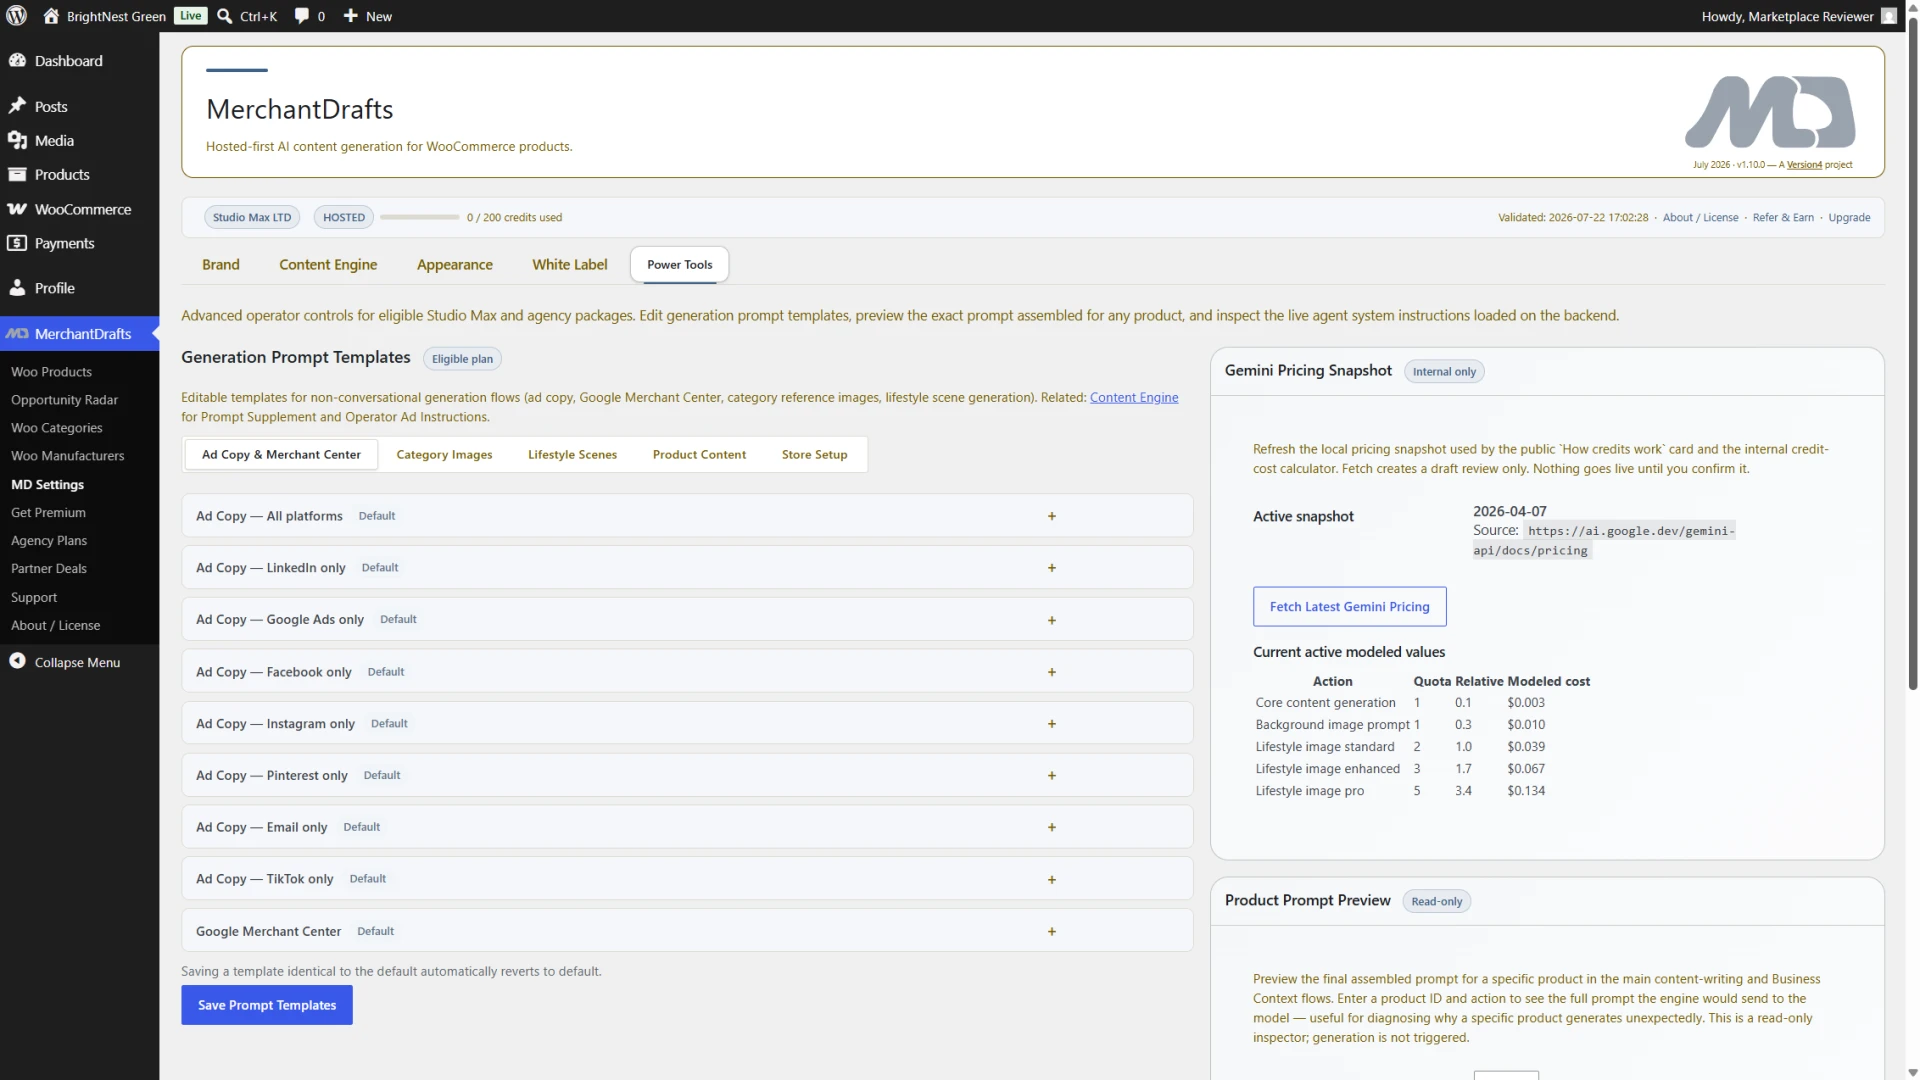
Task: Open Media library icon
Action: coord(17,141)
